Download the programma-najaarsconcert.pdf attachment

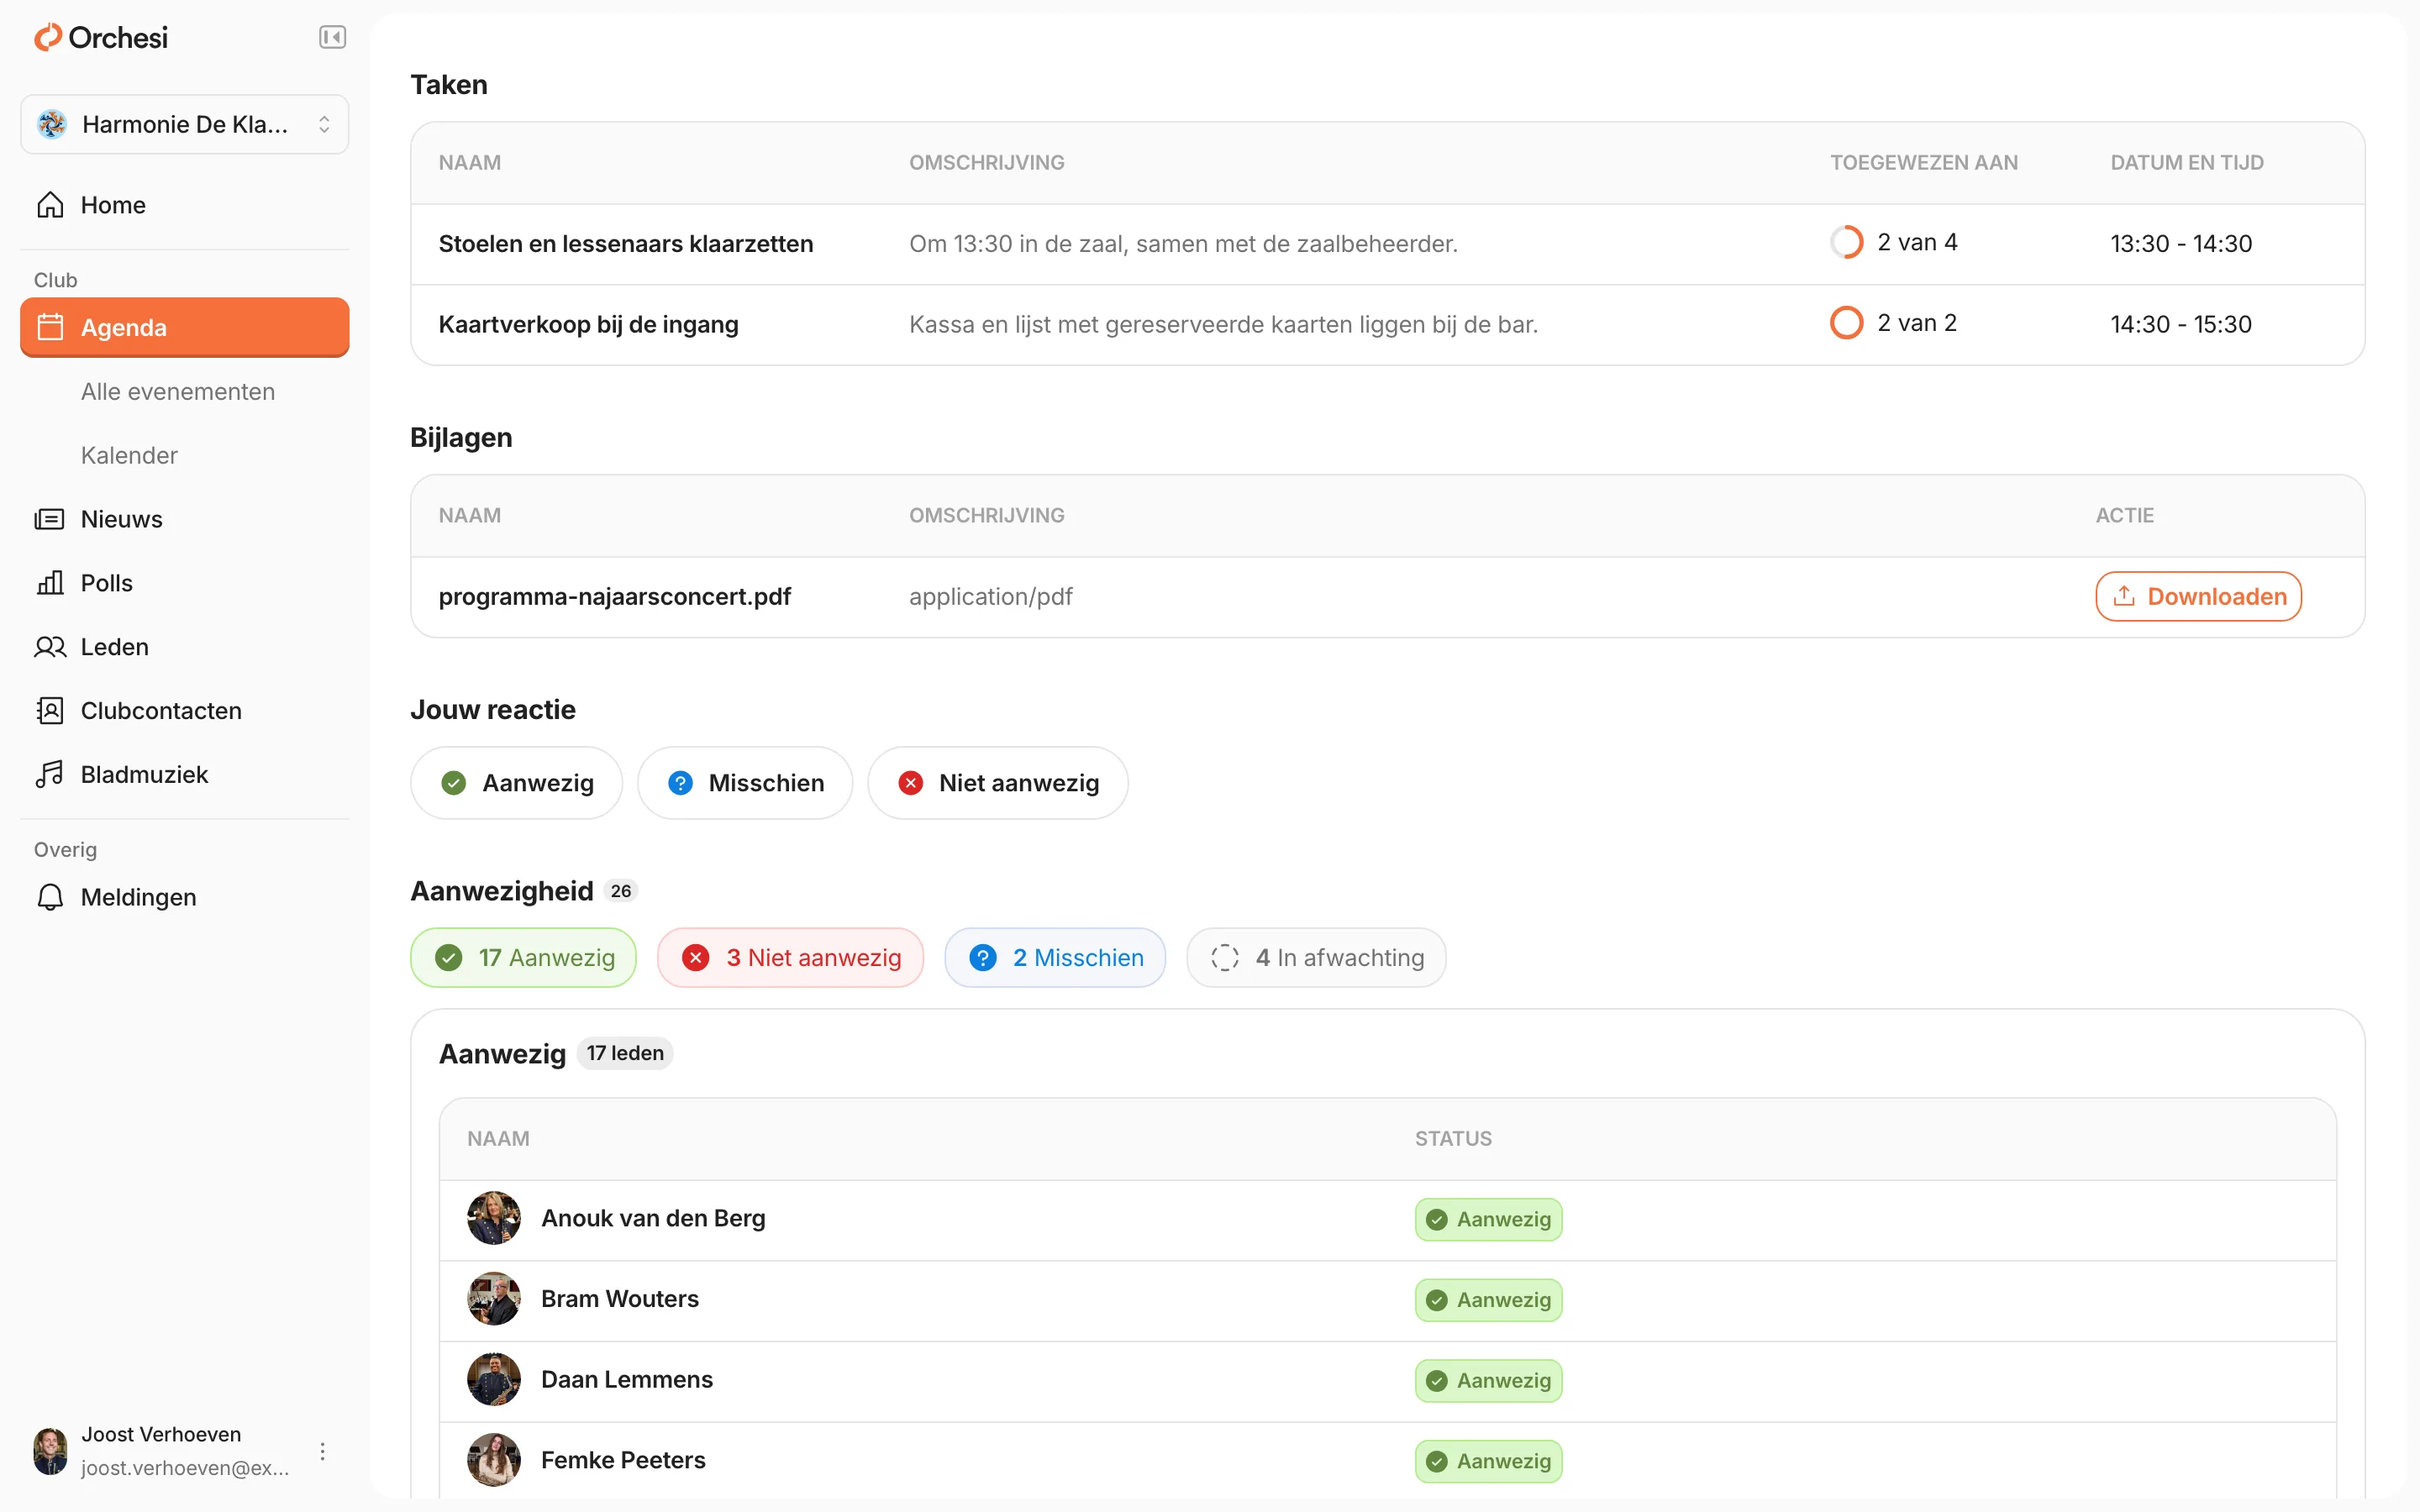2198,597
